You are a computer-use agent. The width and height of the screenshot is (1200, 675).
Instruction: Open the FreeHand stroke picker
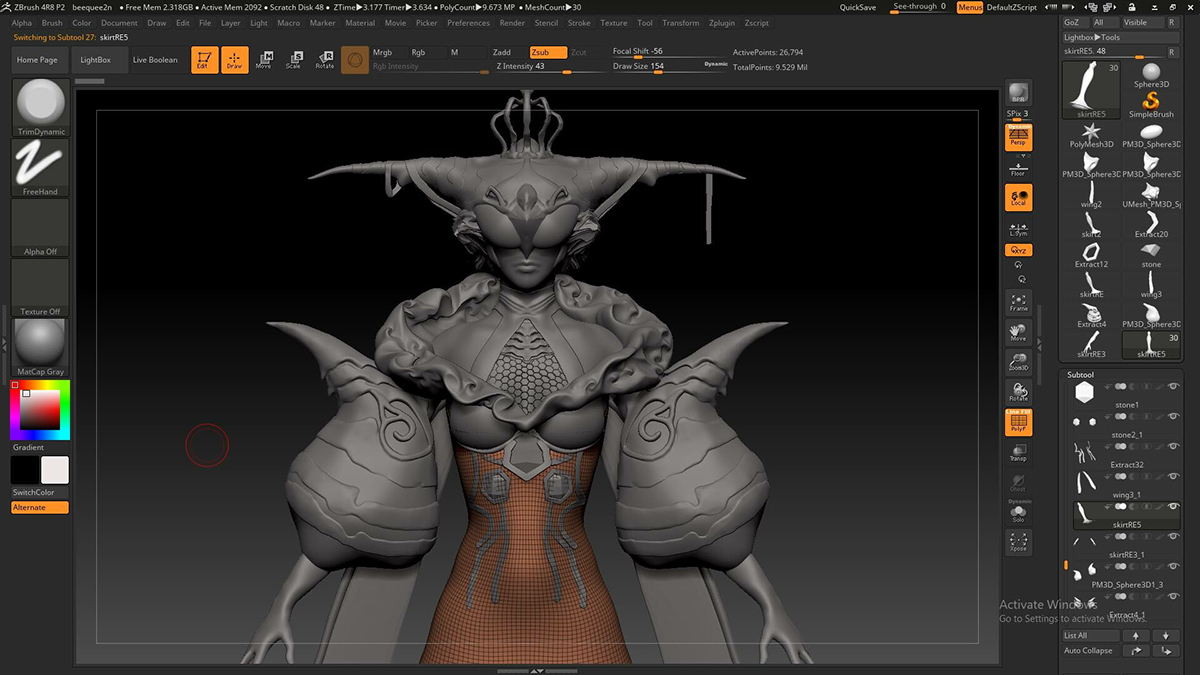[41, 164]
